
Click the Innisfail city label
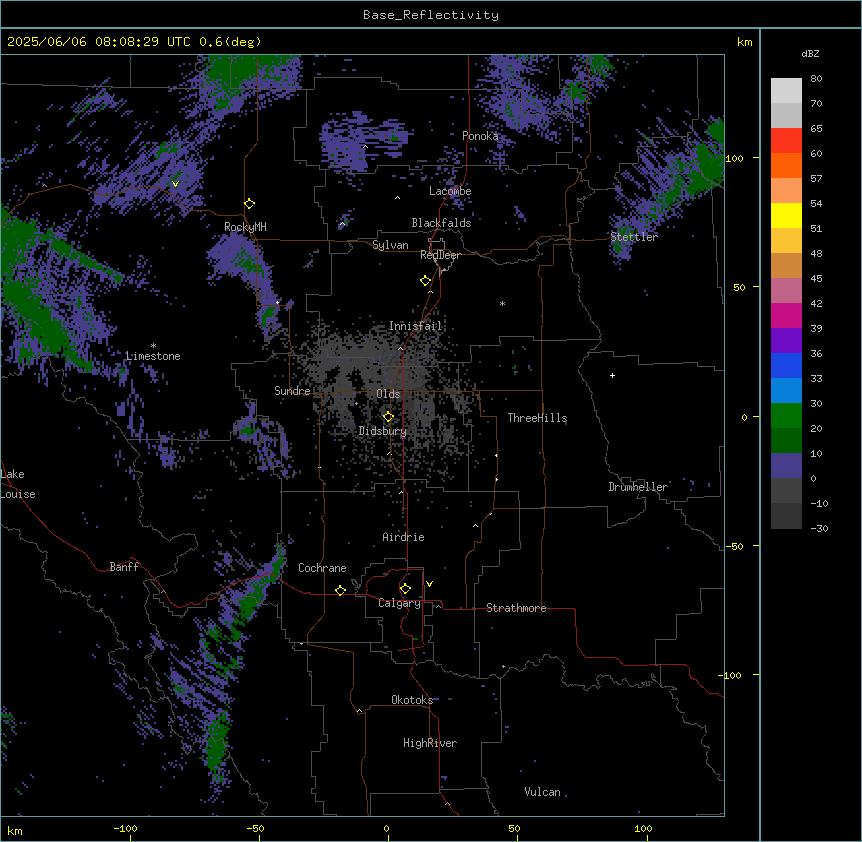tap(415, 326)
